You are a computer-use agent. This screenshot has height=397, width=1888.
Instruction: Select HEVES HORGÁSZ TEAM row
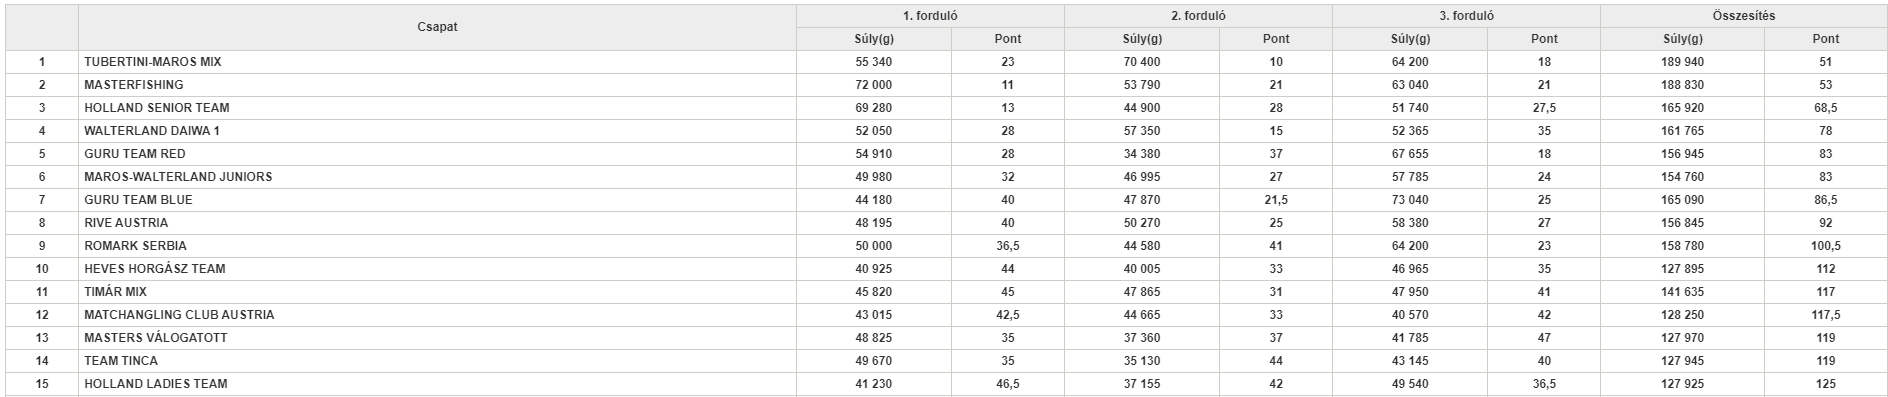pos(945,269)
